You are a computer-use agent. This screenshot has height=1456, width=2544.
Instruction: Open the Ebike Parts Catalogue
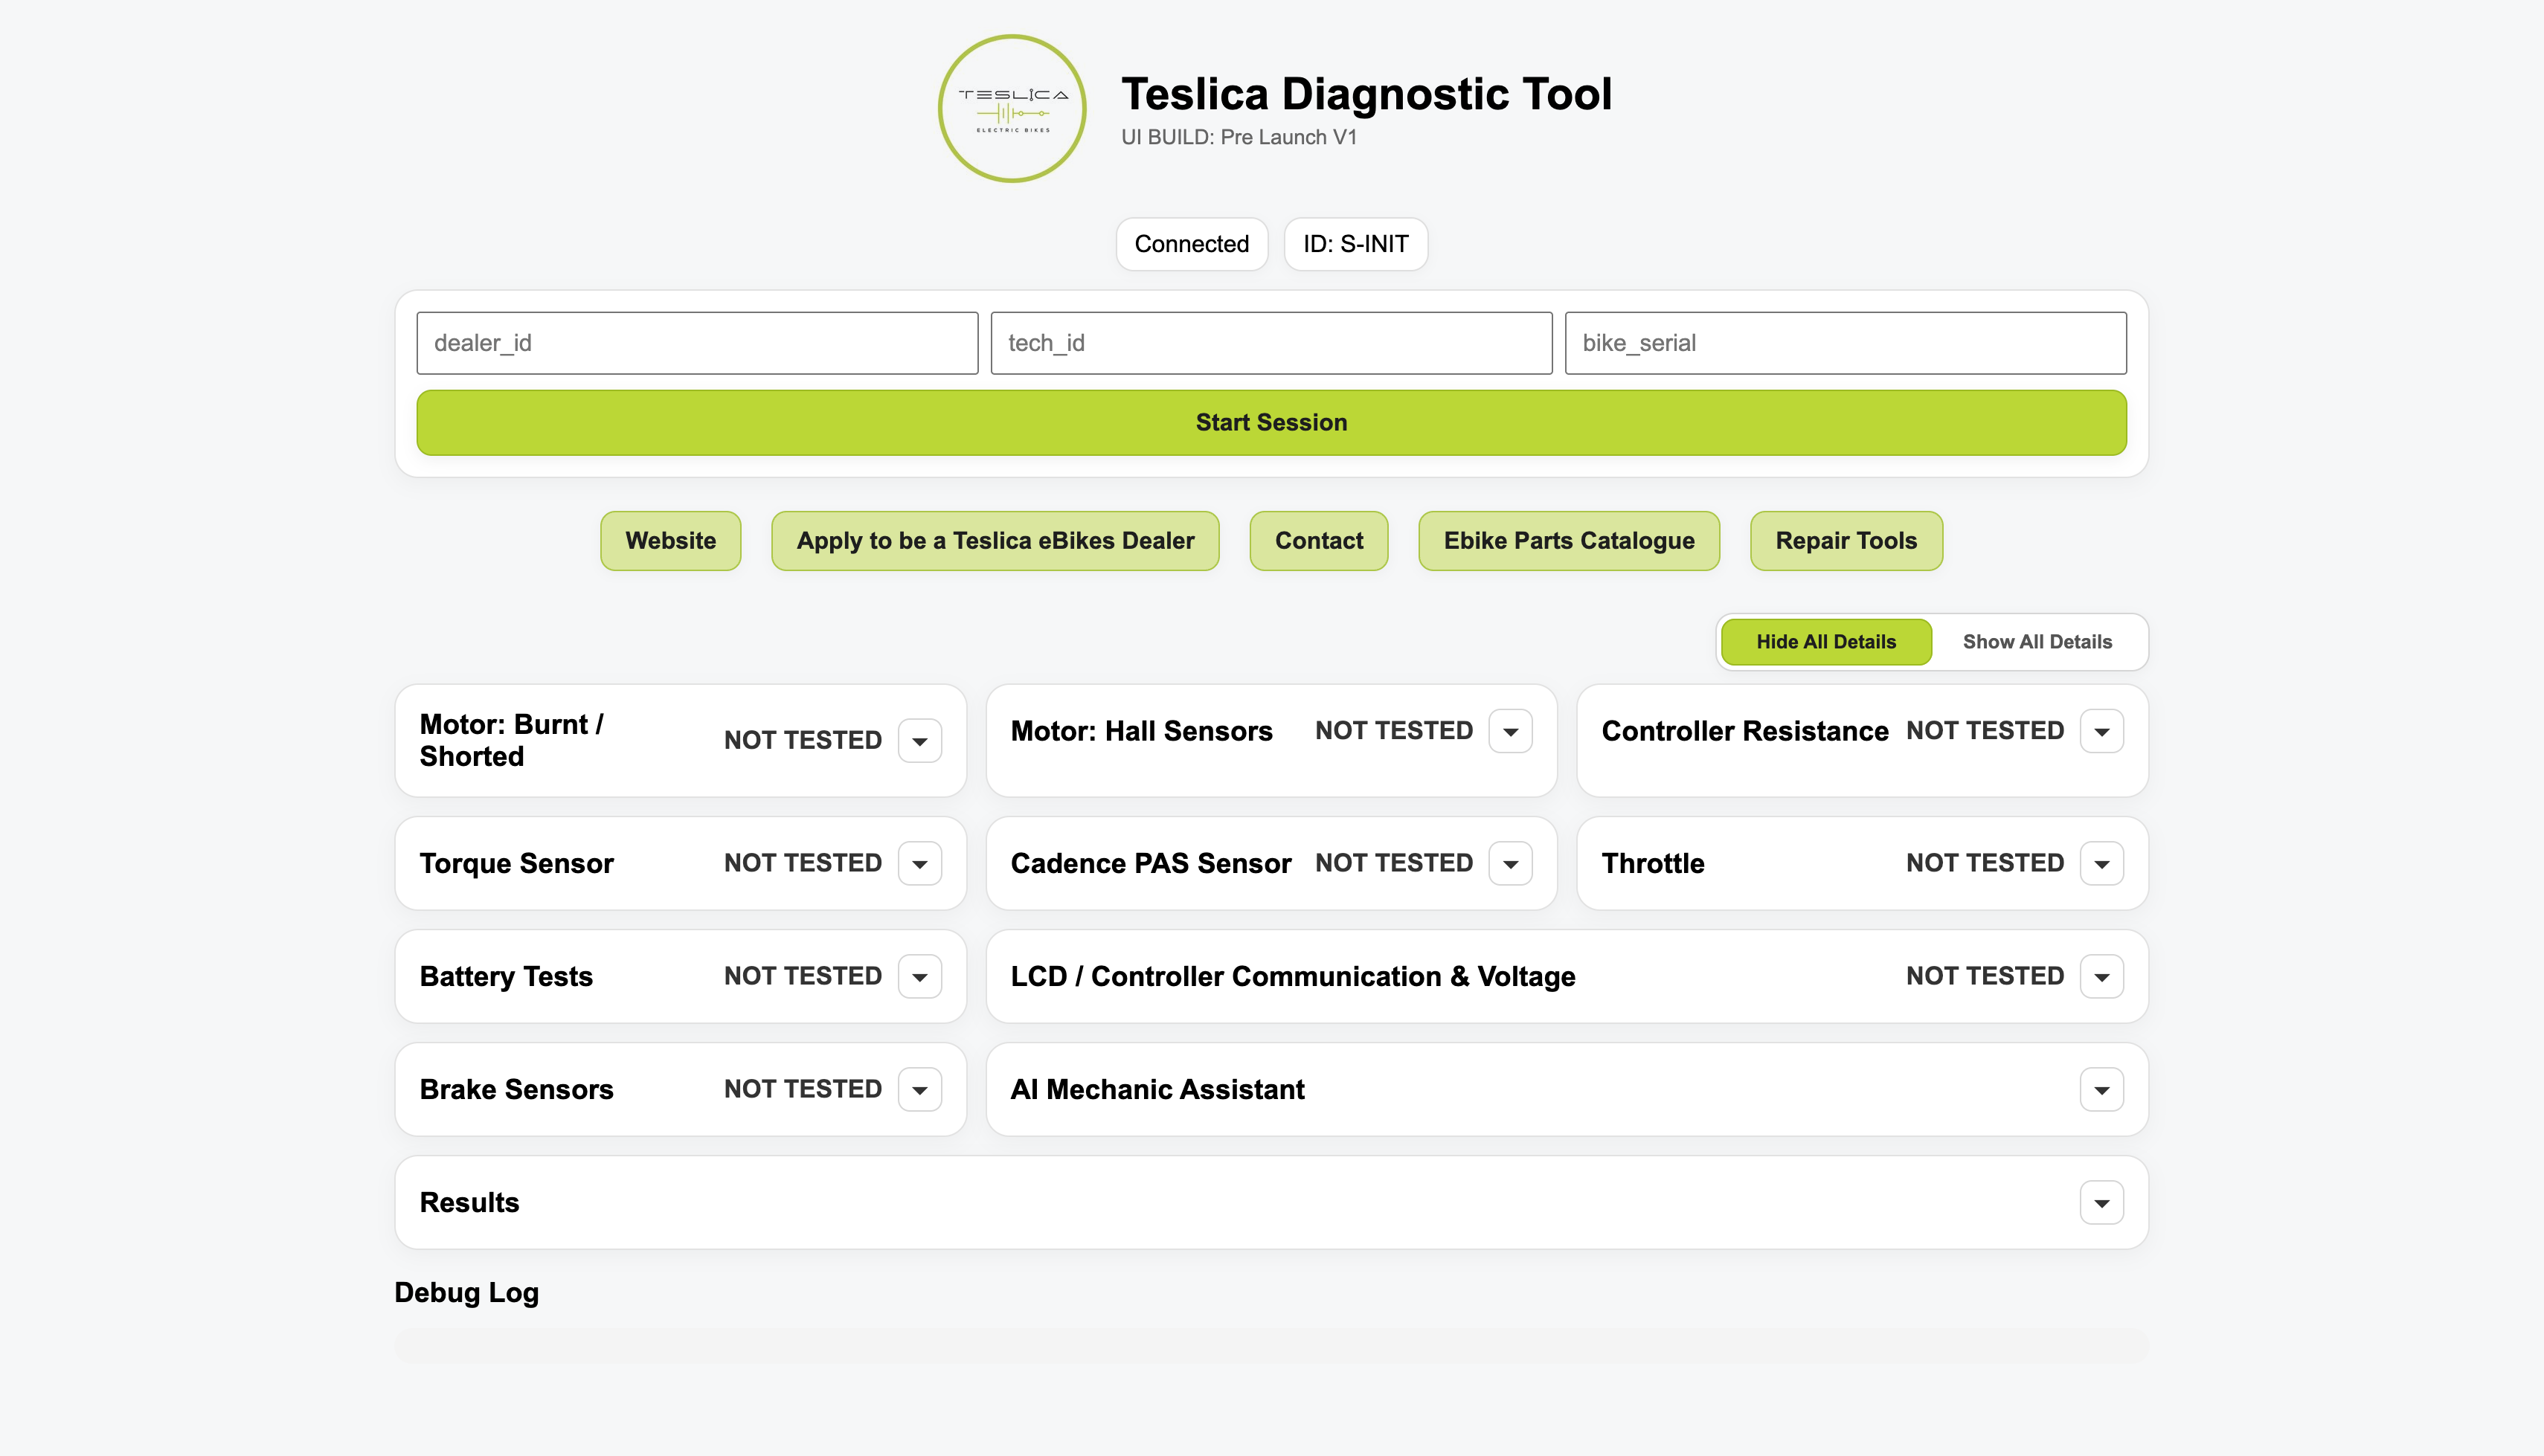[1569, 541]
